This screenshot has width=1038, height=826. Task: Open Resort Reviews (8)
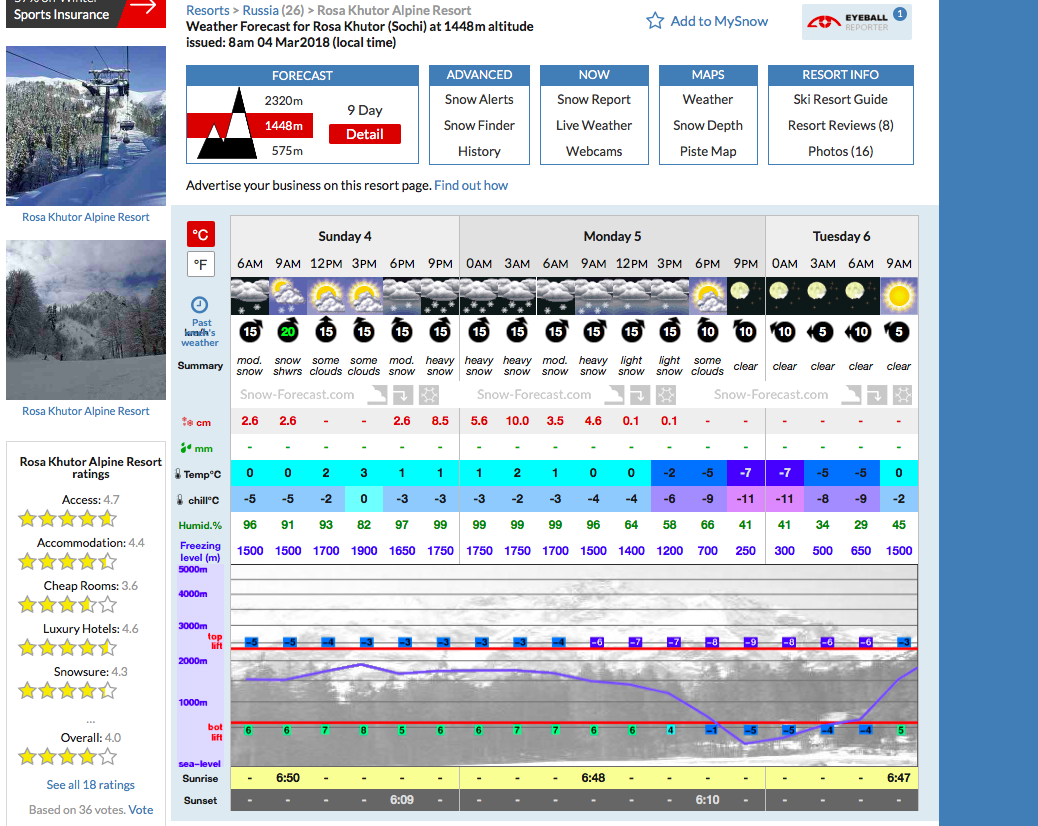(x=841, y=125)
